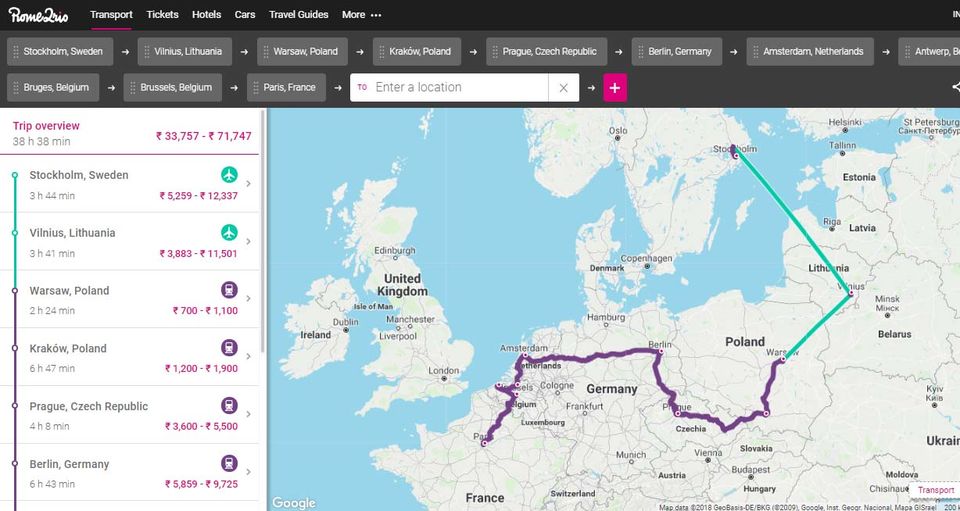This screenshot has width=960, height=511.
Task: Select the Amsterdam, Netherlands stop chip
Action: coord(810,51)
